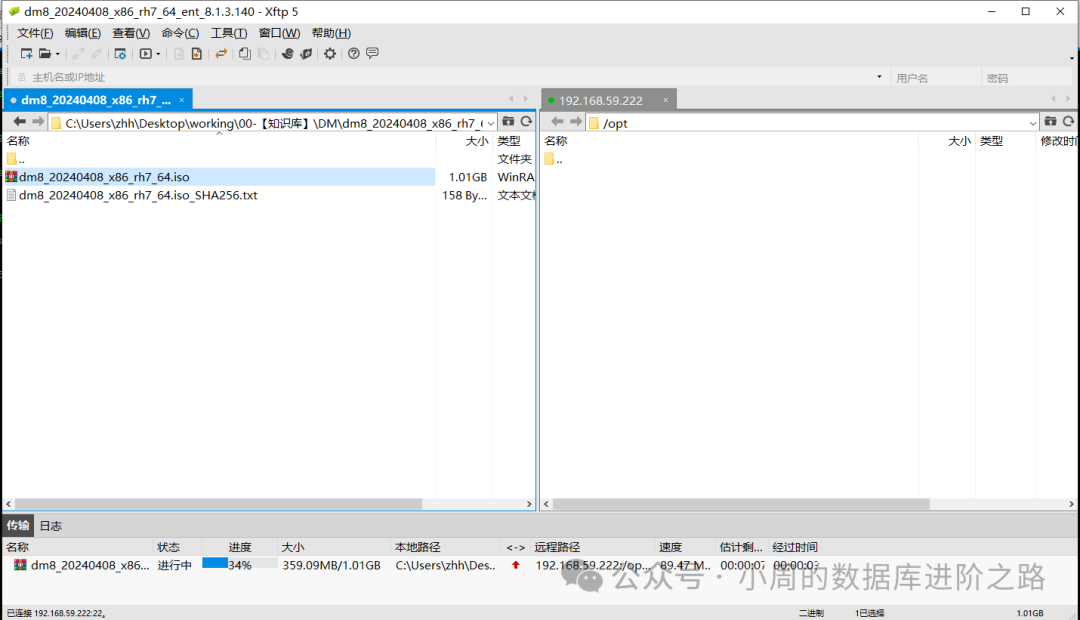Viewport: 1080px width, 620px height.
Task: Expand the local path dropdown
Action: (x=490, y=123)
